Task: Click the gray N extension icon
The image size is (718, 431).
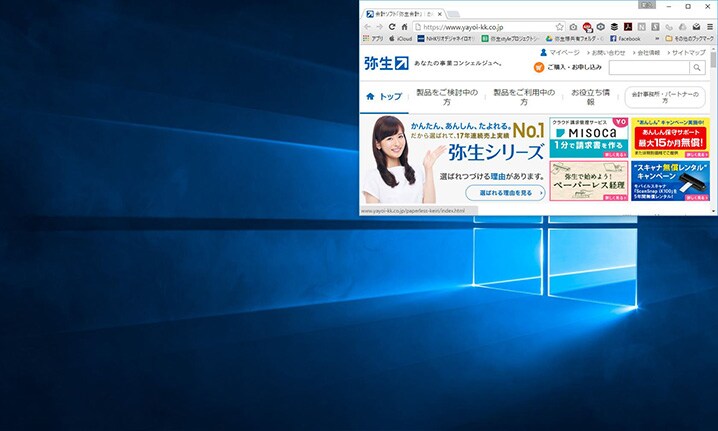Action: 642,27
